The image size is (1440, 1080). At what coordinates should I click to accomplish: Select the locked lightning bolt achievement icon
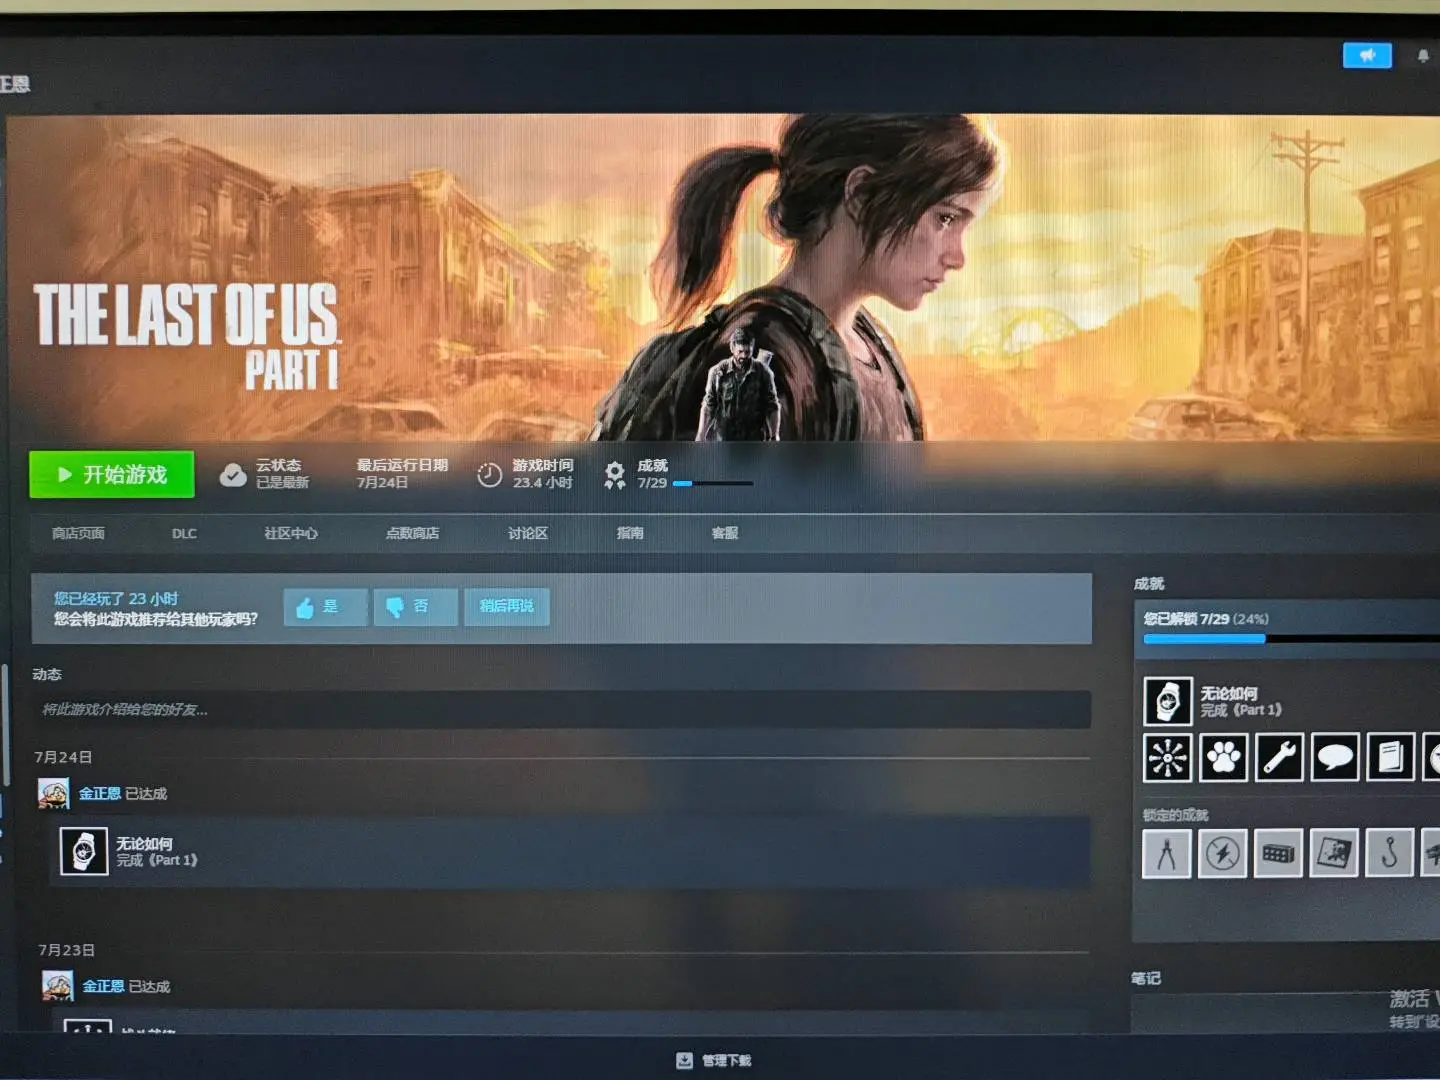click(x=1223, y=853)
